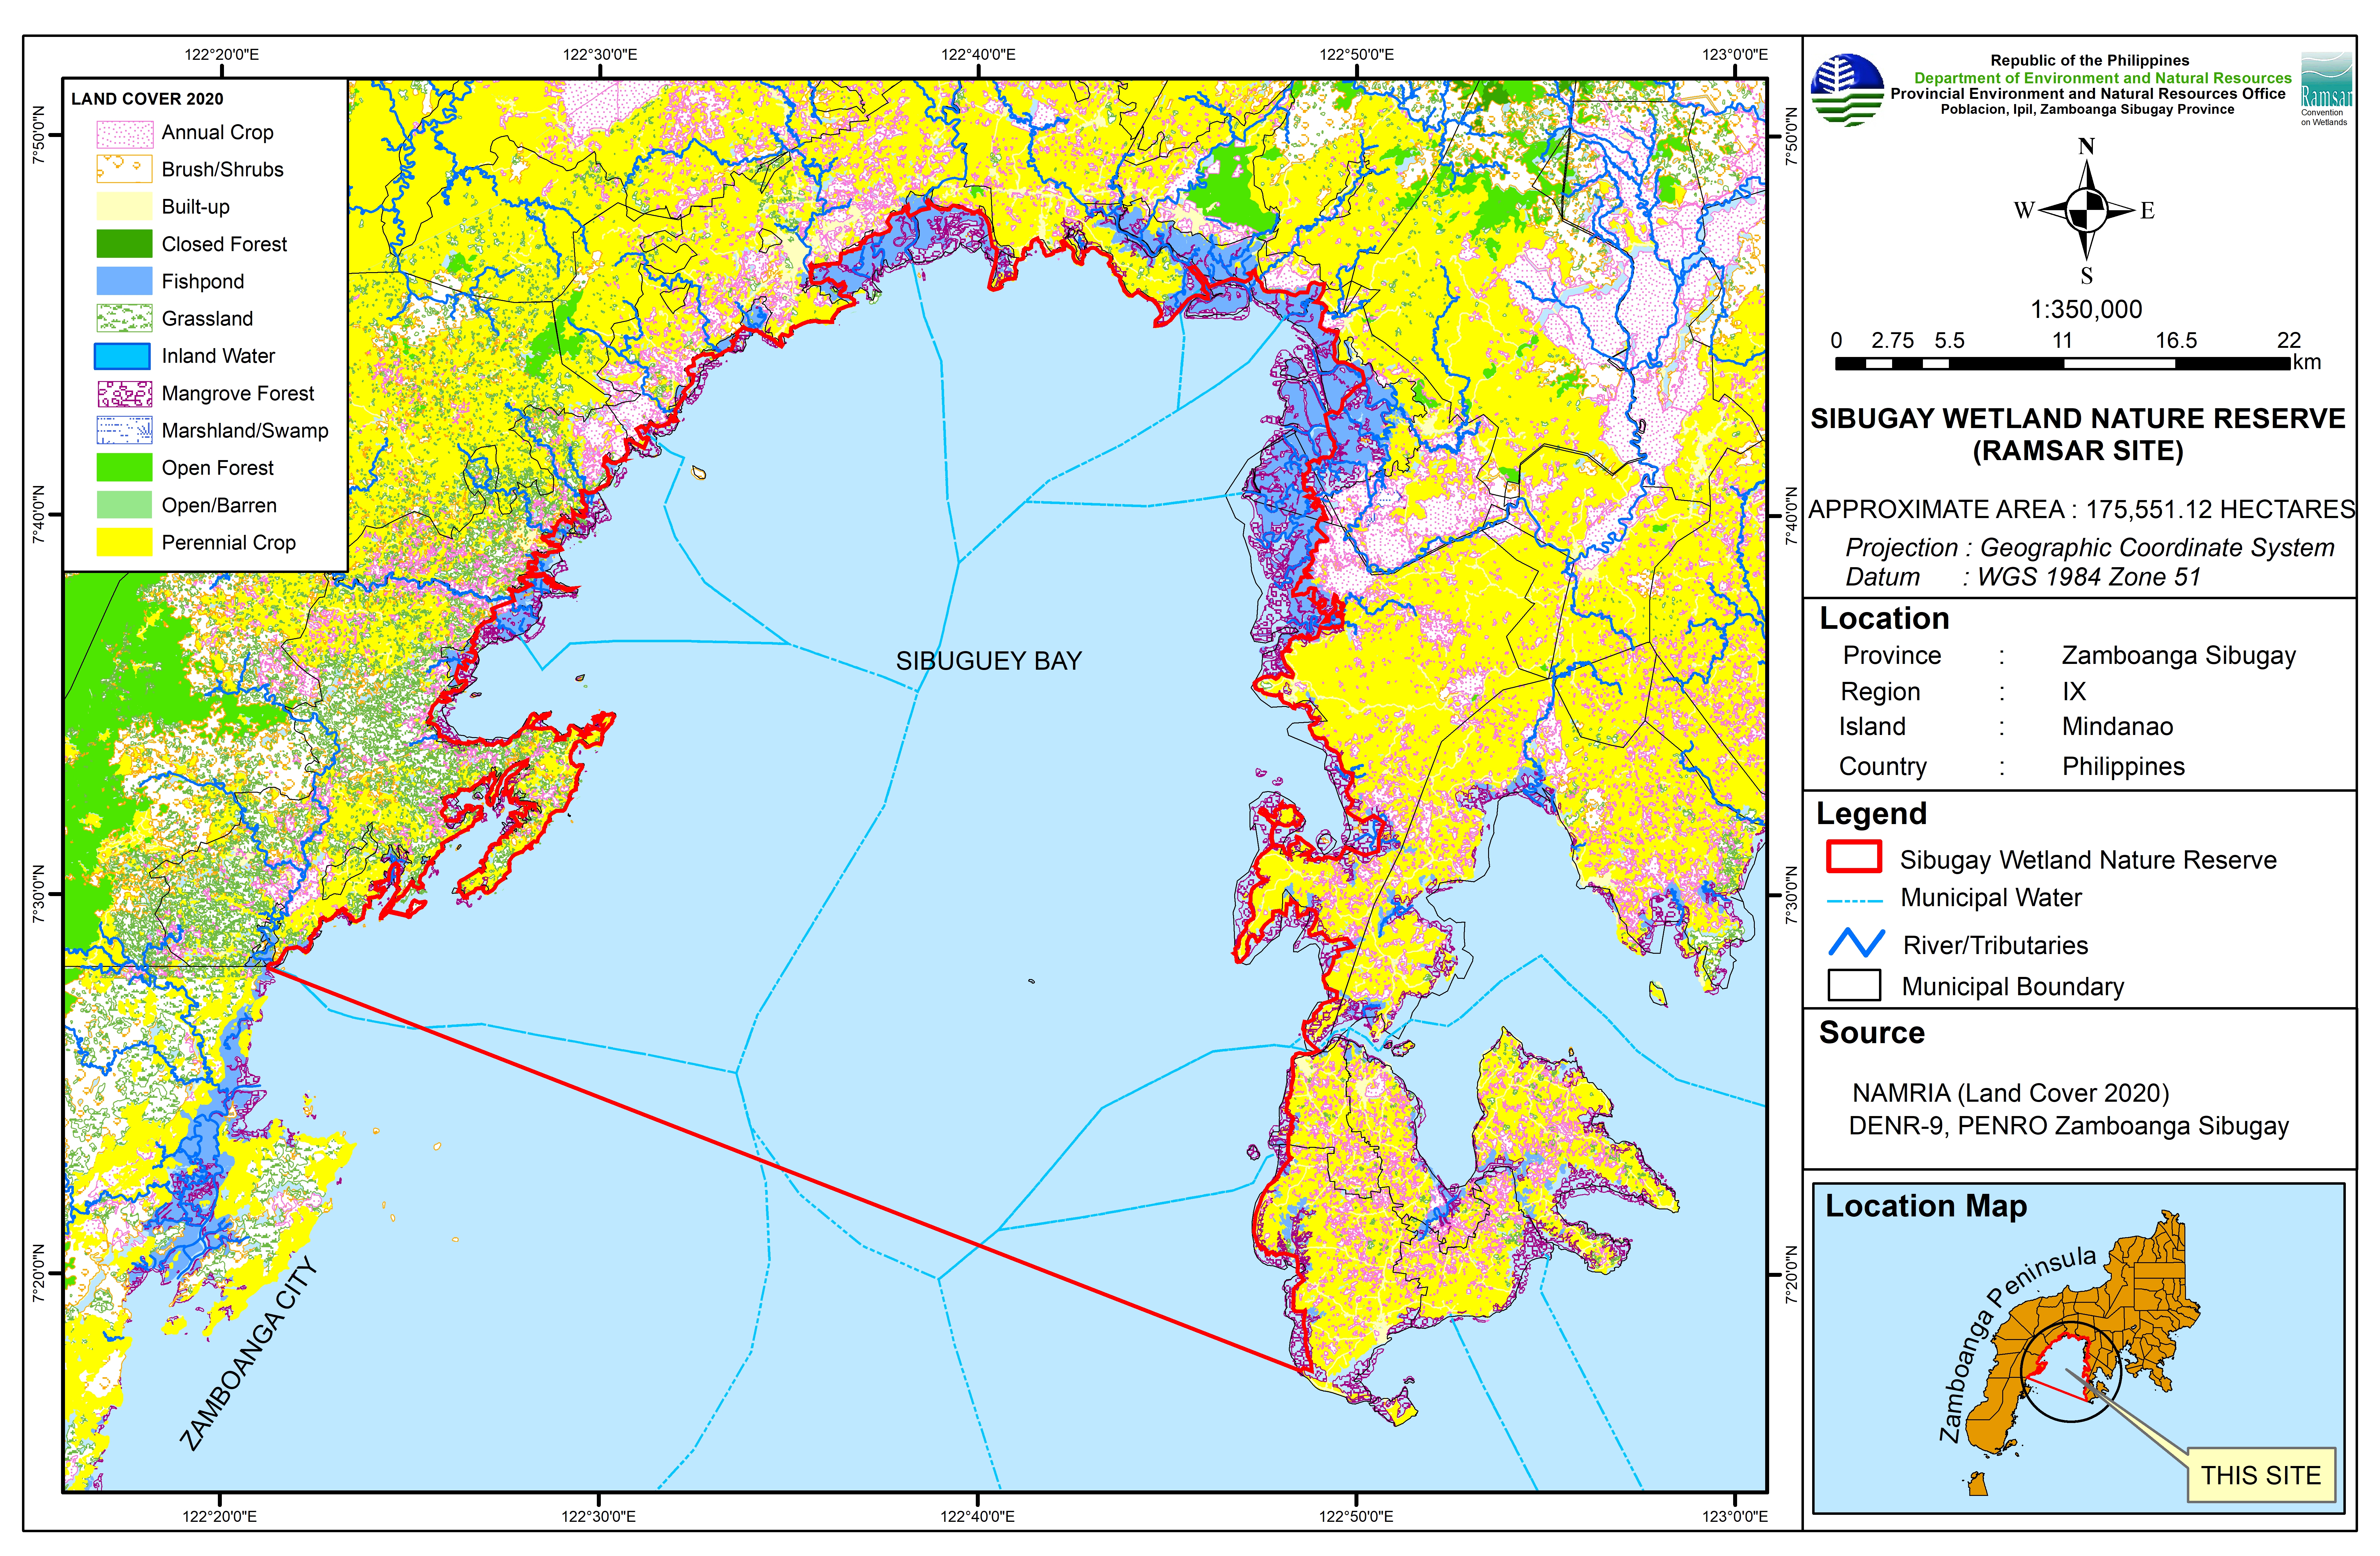Click the Mangrove Forest legend label

point(238,394)
